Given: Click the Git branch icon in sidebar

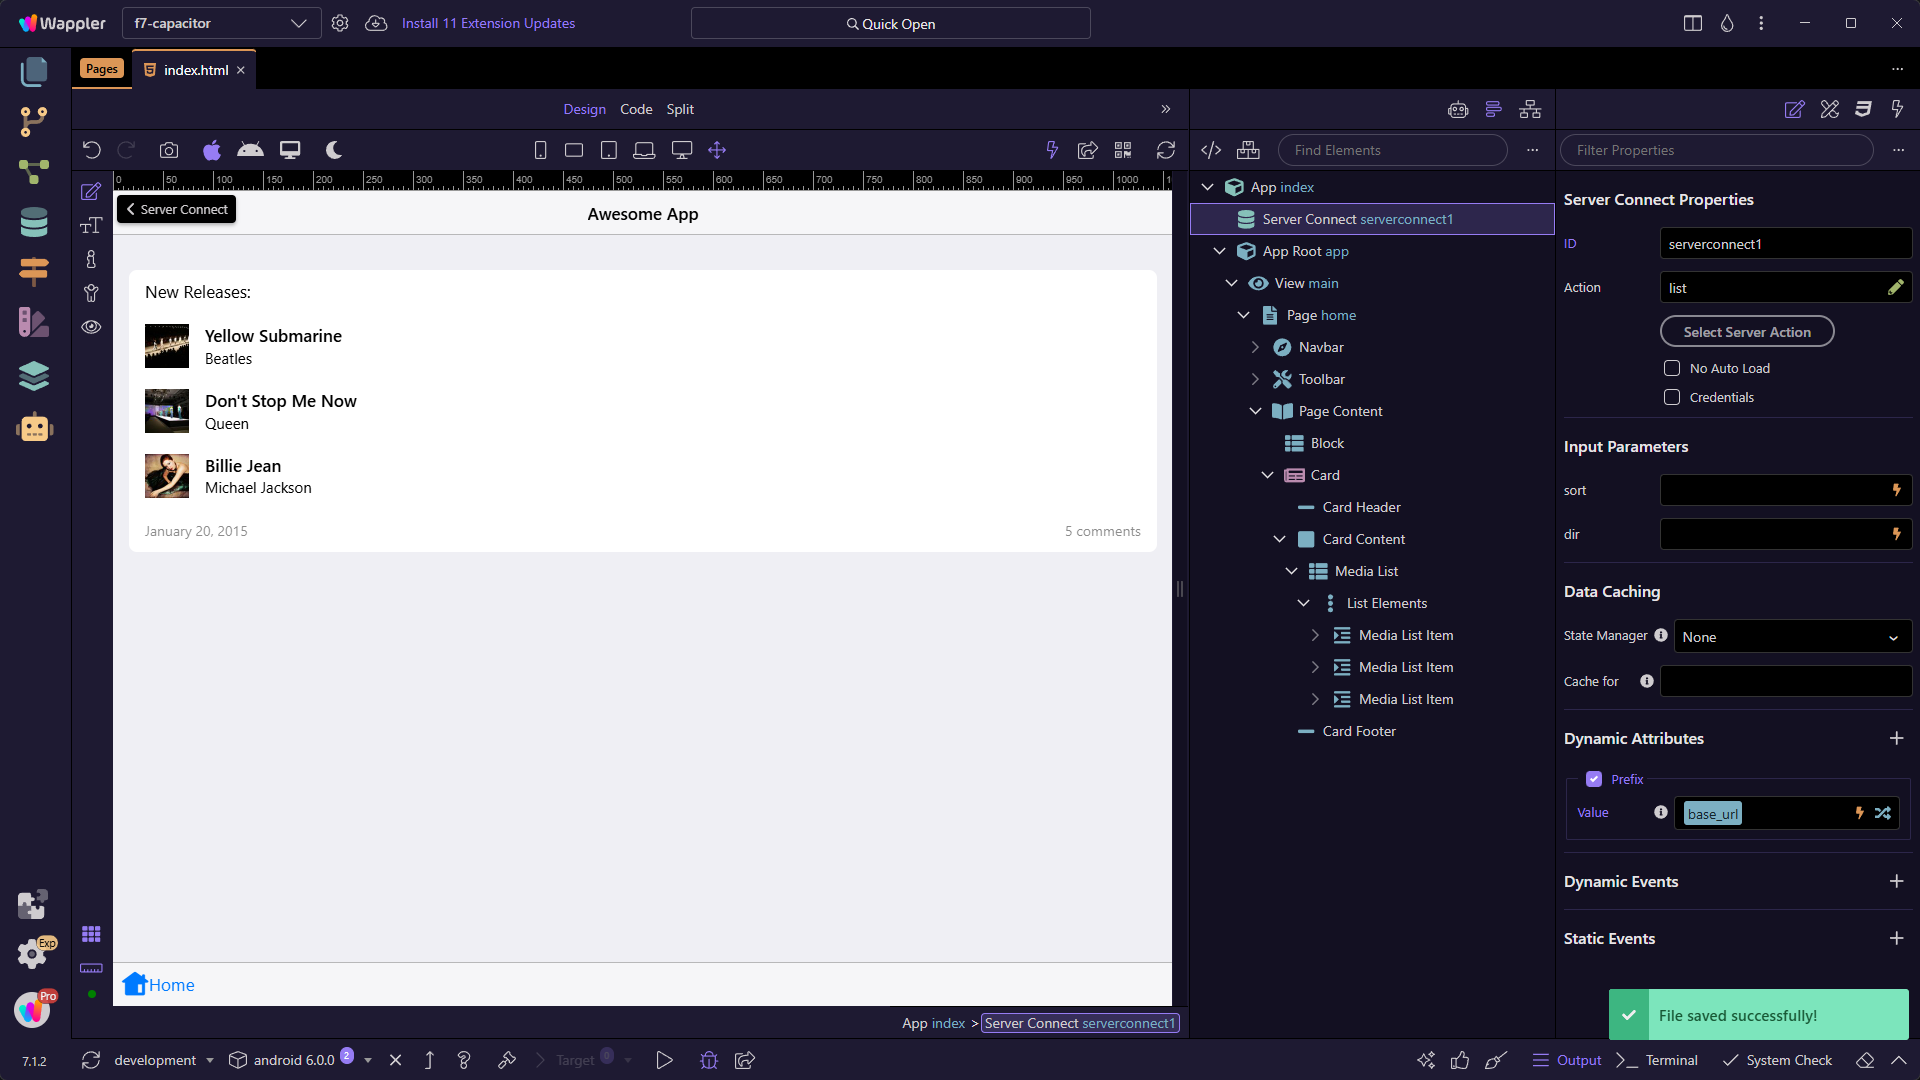Looking at the screenshot, I should pos(34,121).
